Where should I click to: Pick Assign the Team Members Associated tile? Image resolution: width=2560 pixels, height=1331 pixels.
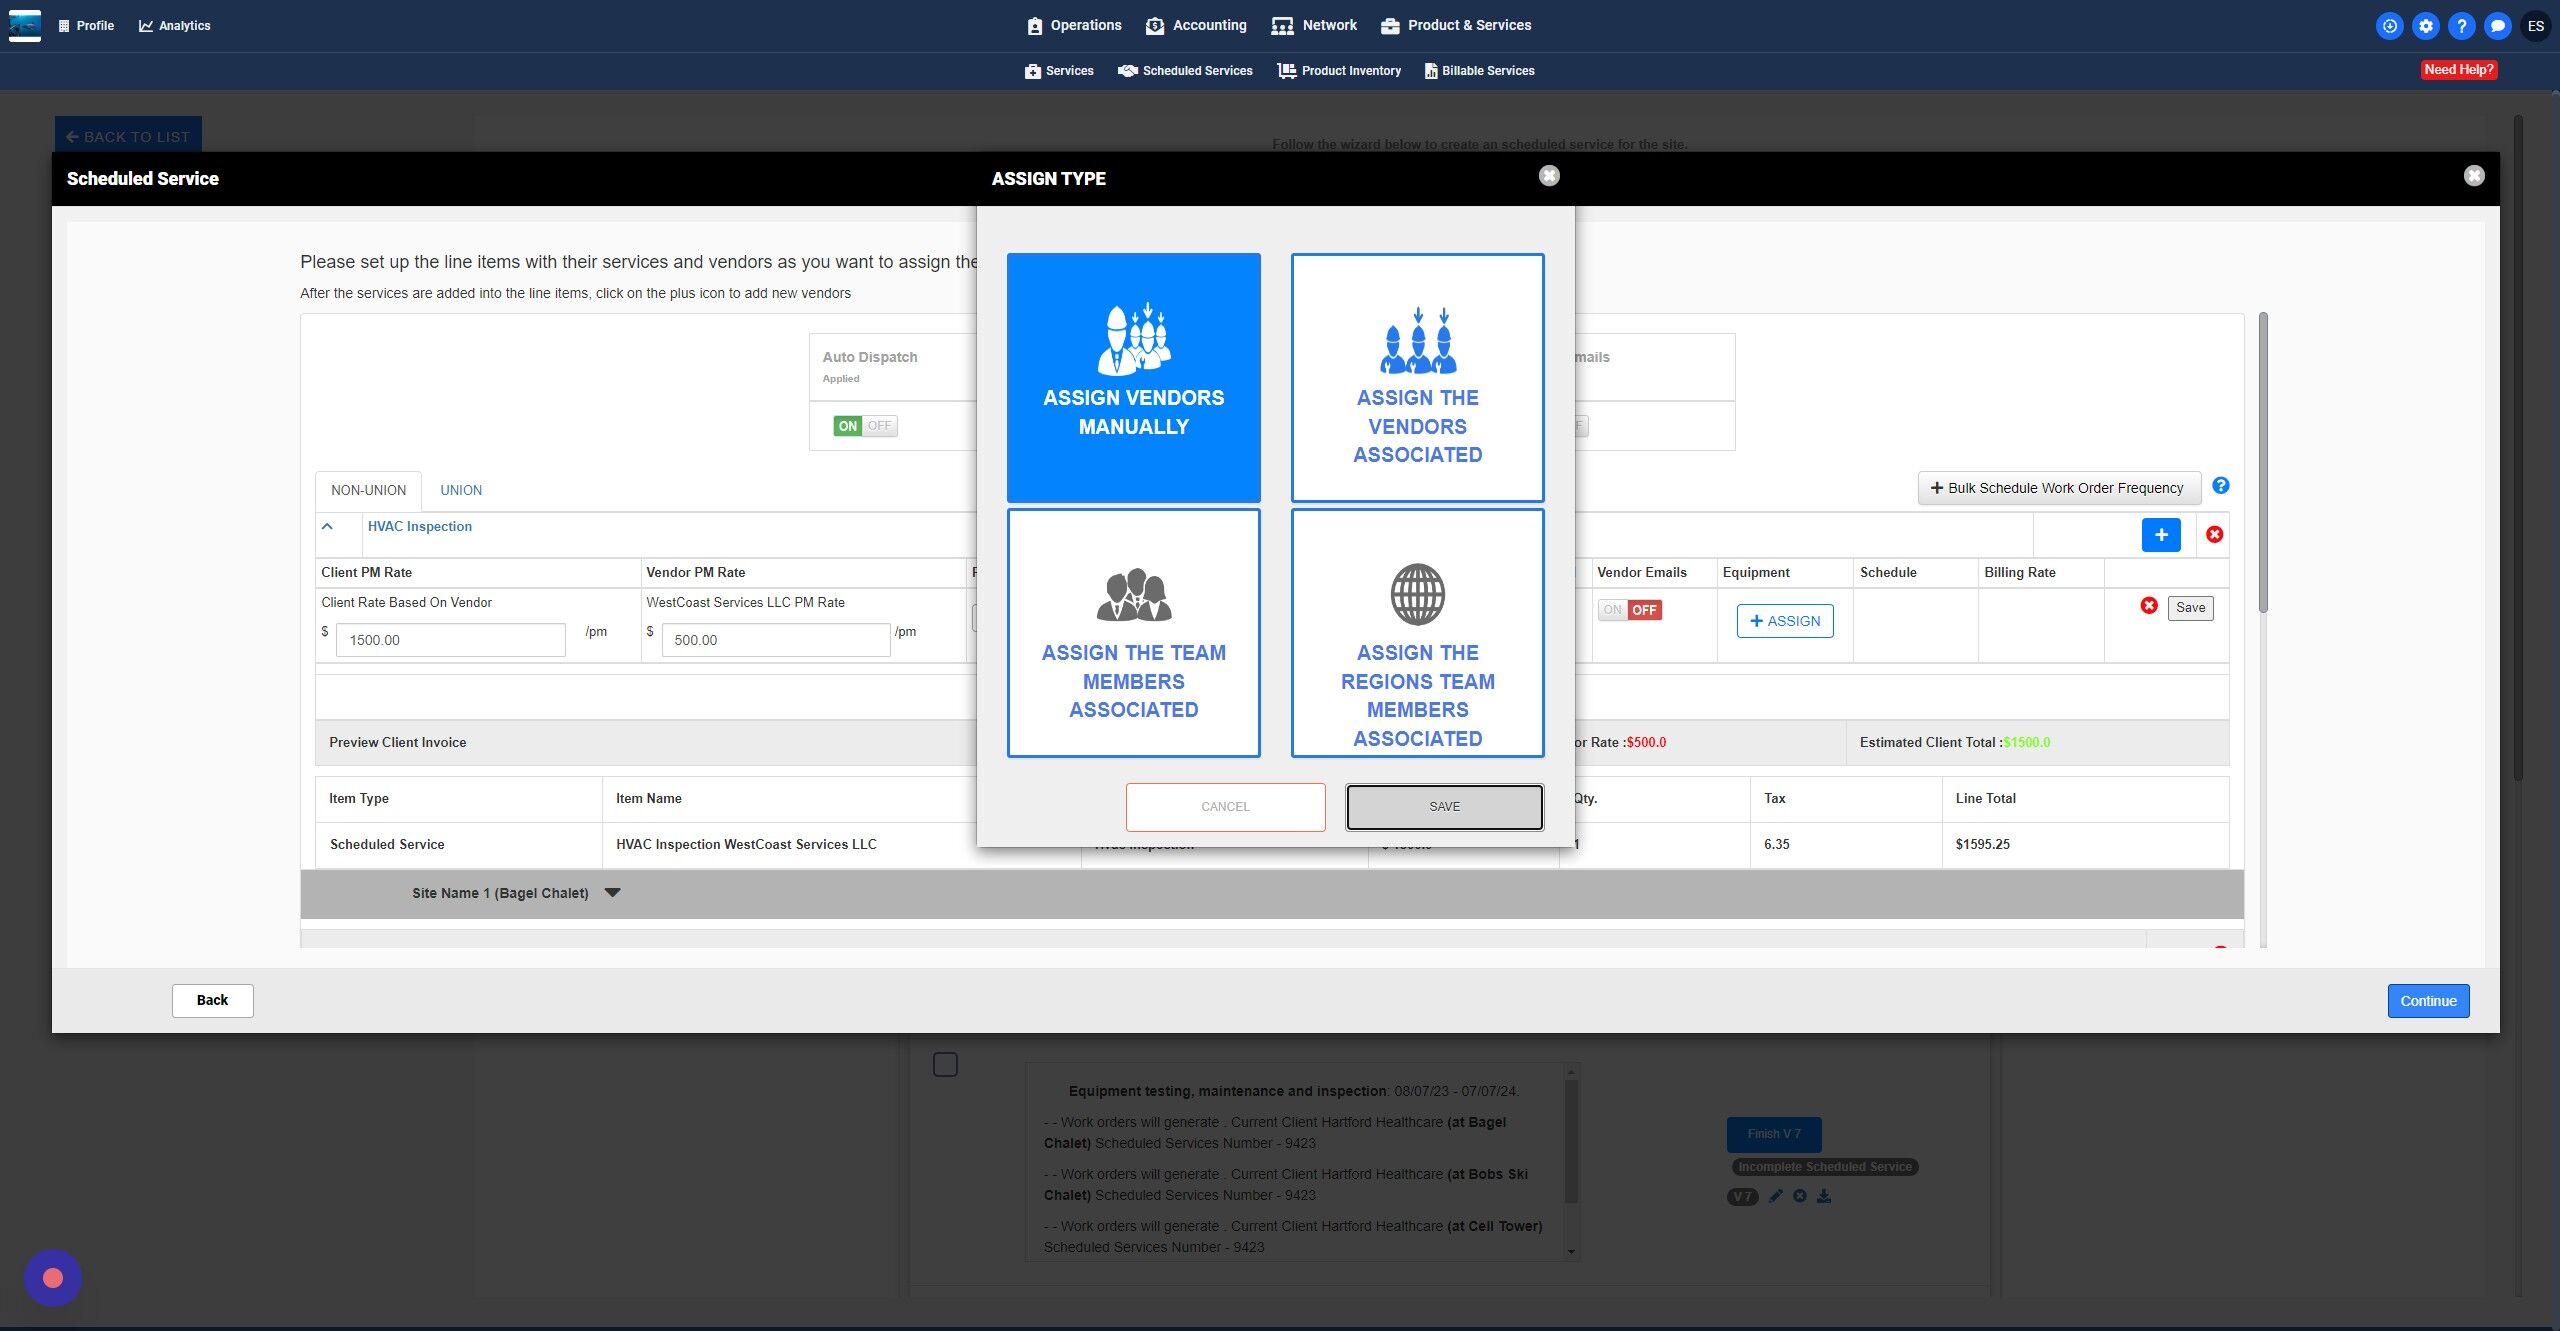click(1133, 633)
